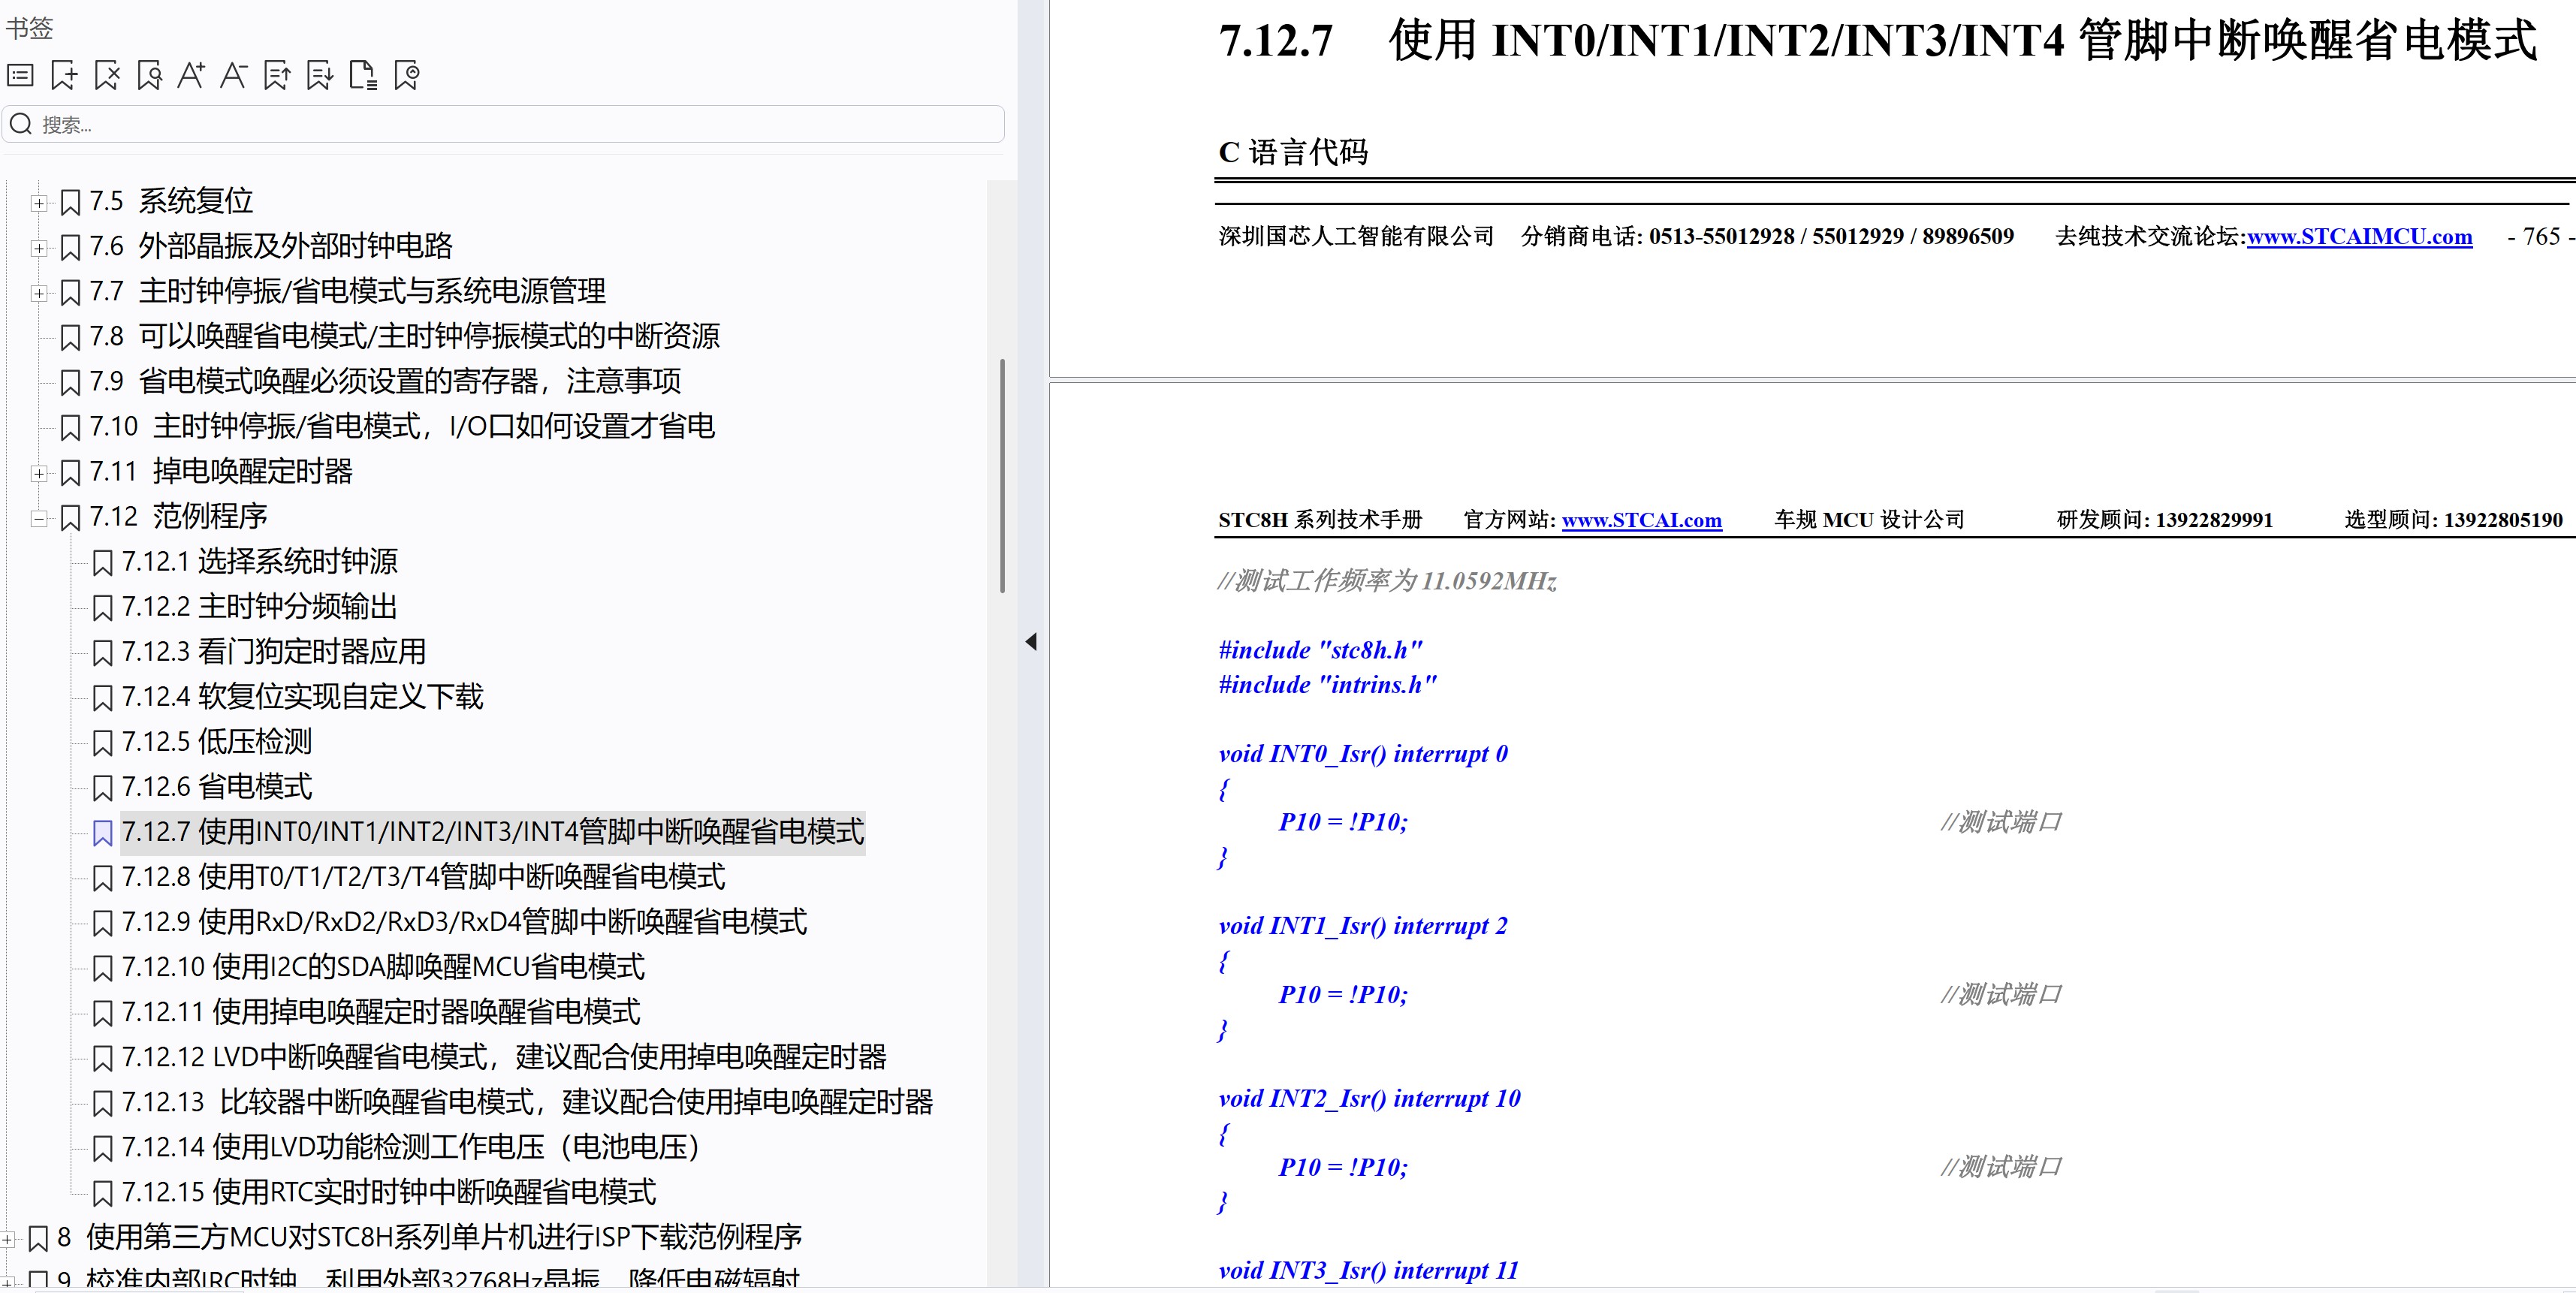The height and width of the screenshot is (1293, 2576).
Task: Expand the 7.7 主时钟停振 bookmark node
Action: click(38, 293)
